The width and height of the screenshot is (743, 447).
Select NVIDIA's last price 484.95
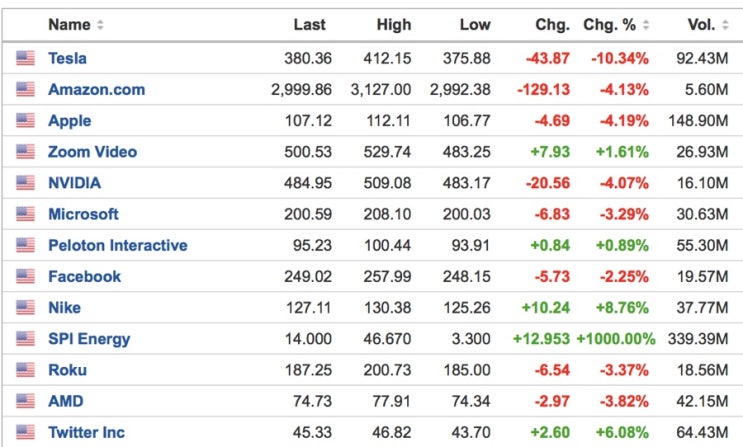[x=308, y=183]
